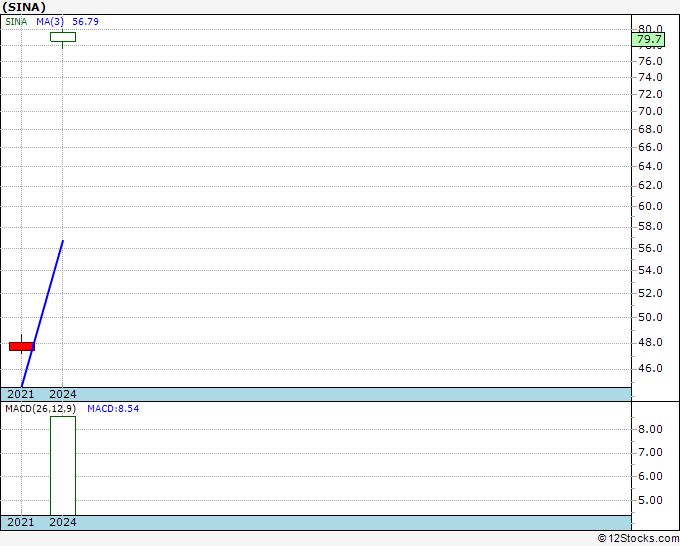Click the 2021 label on price axis

coord(21,394)
